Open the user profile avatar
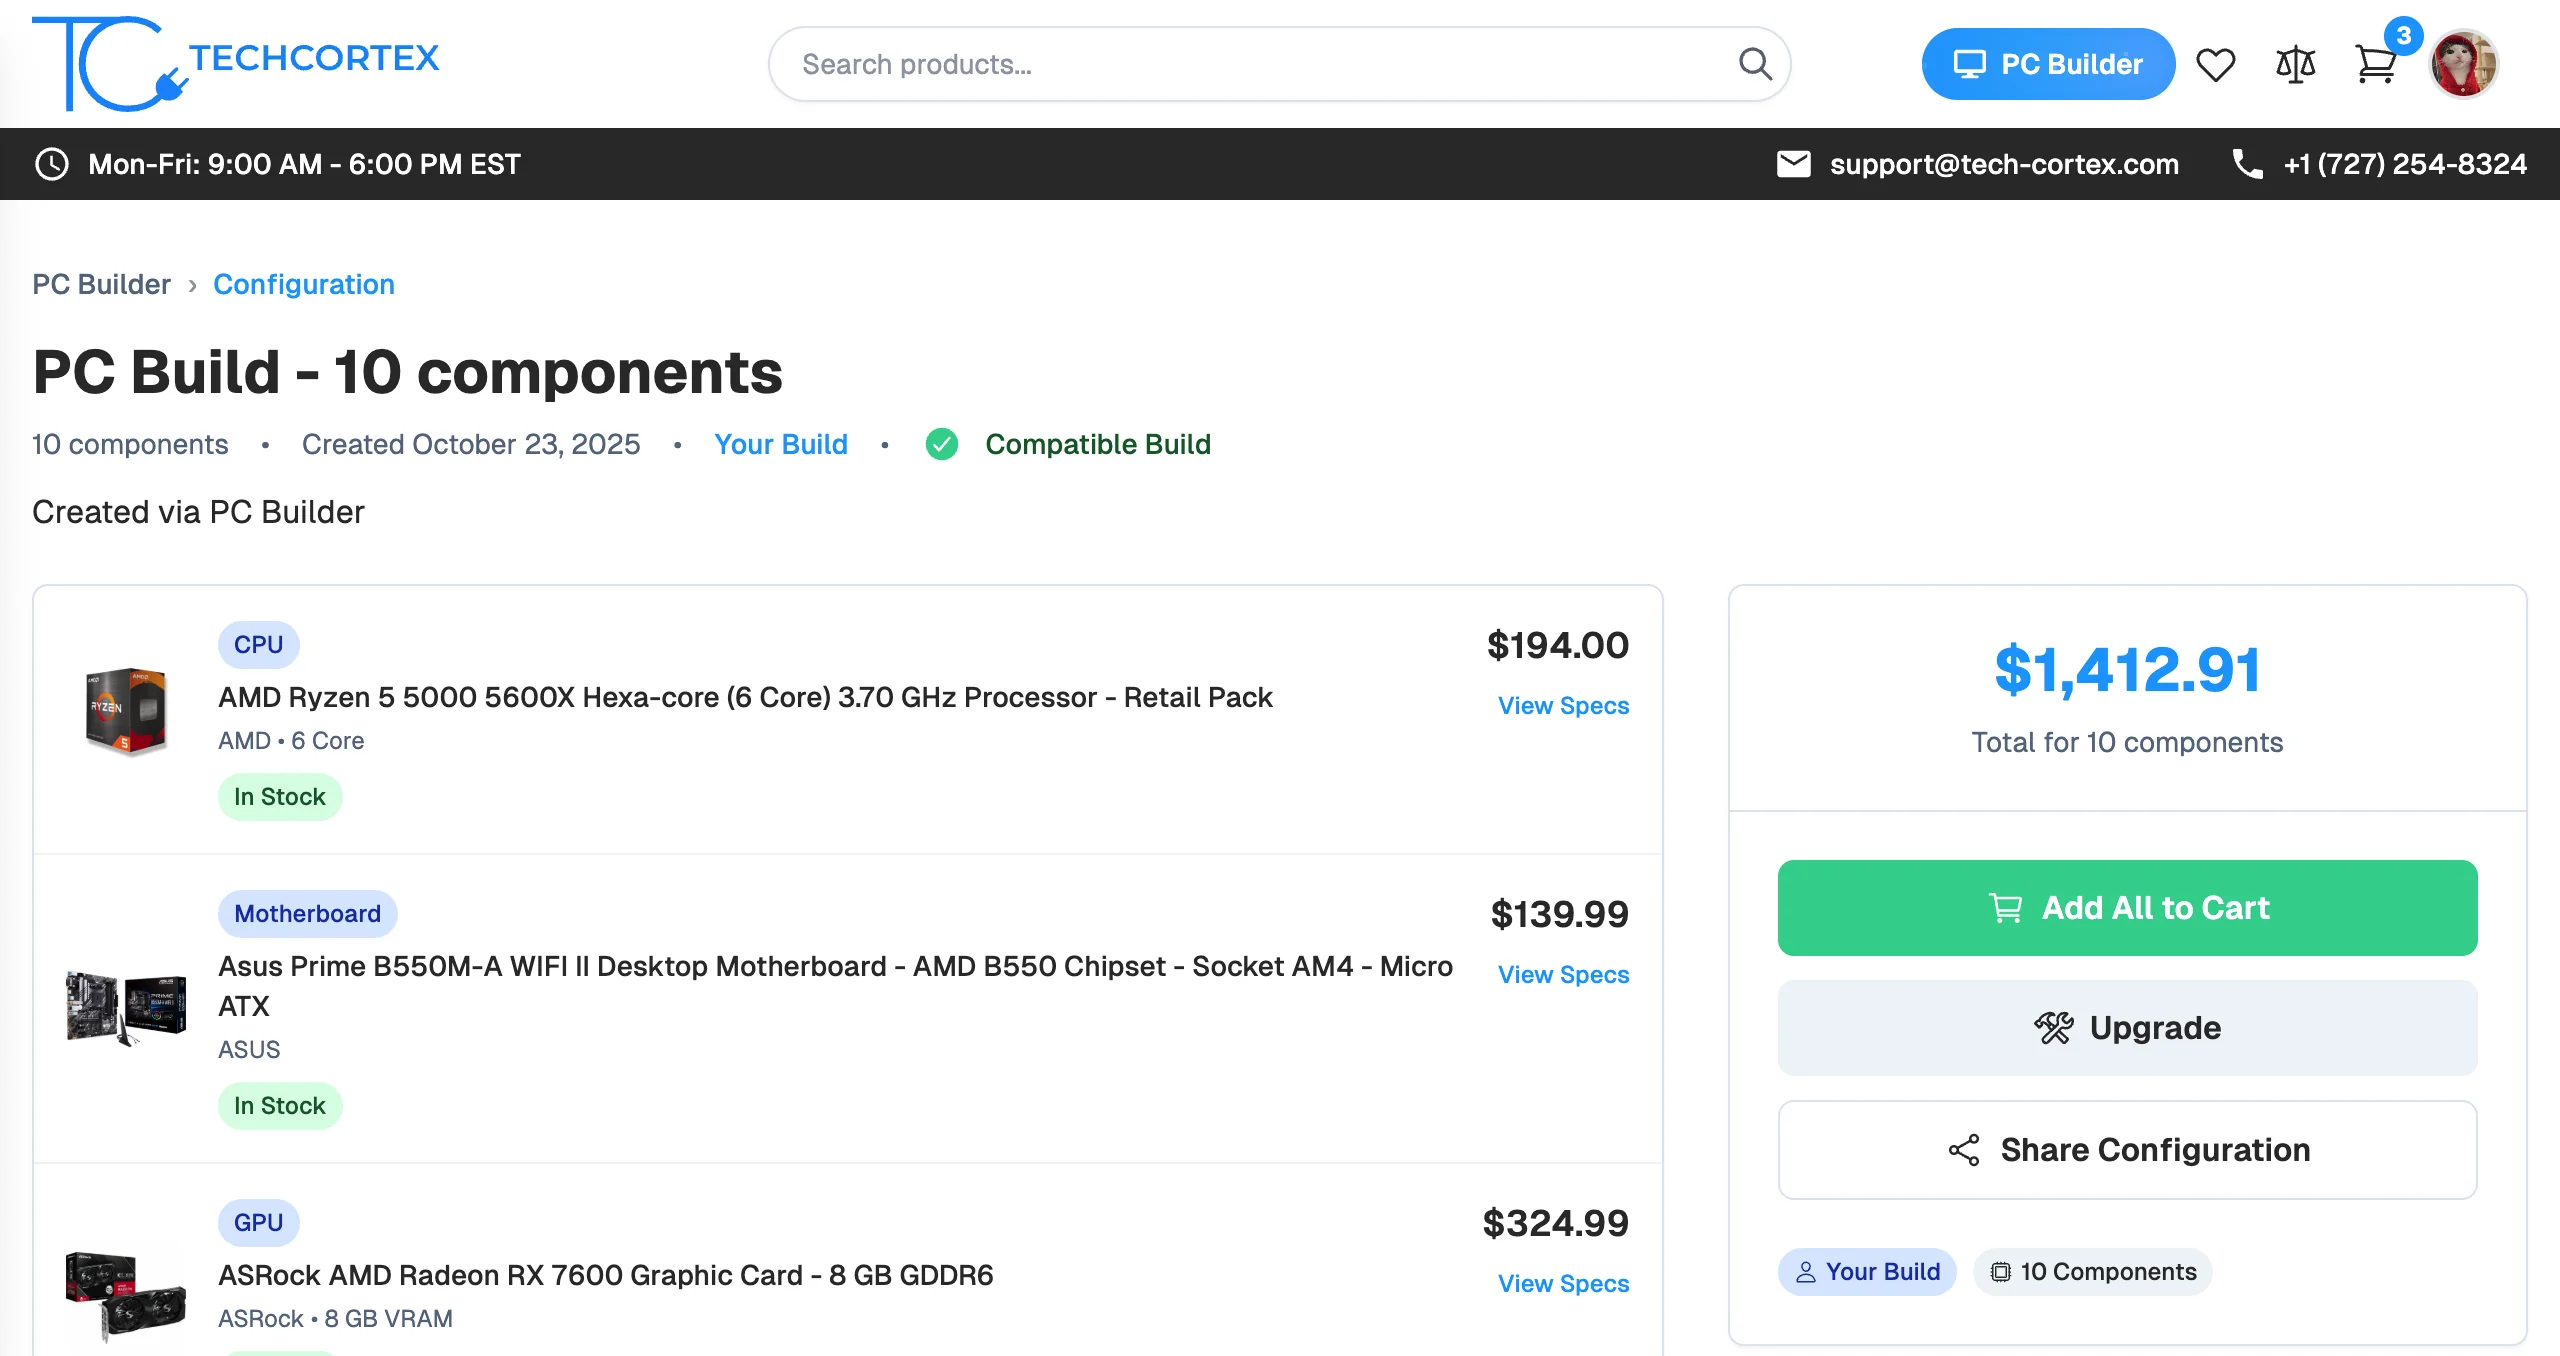 point(2464,64)
